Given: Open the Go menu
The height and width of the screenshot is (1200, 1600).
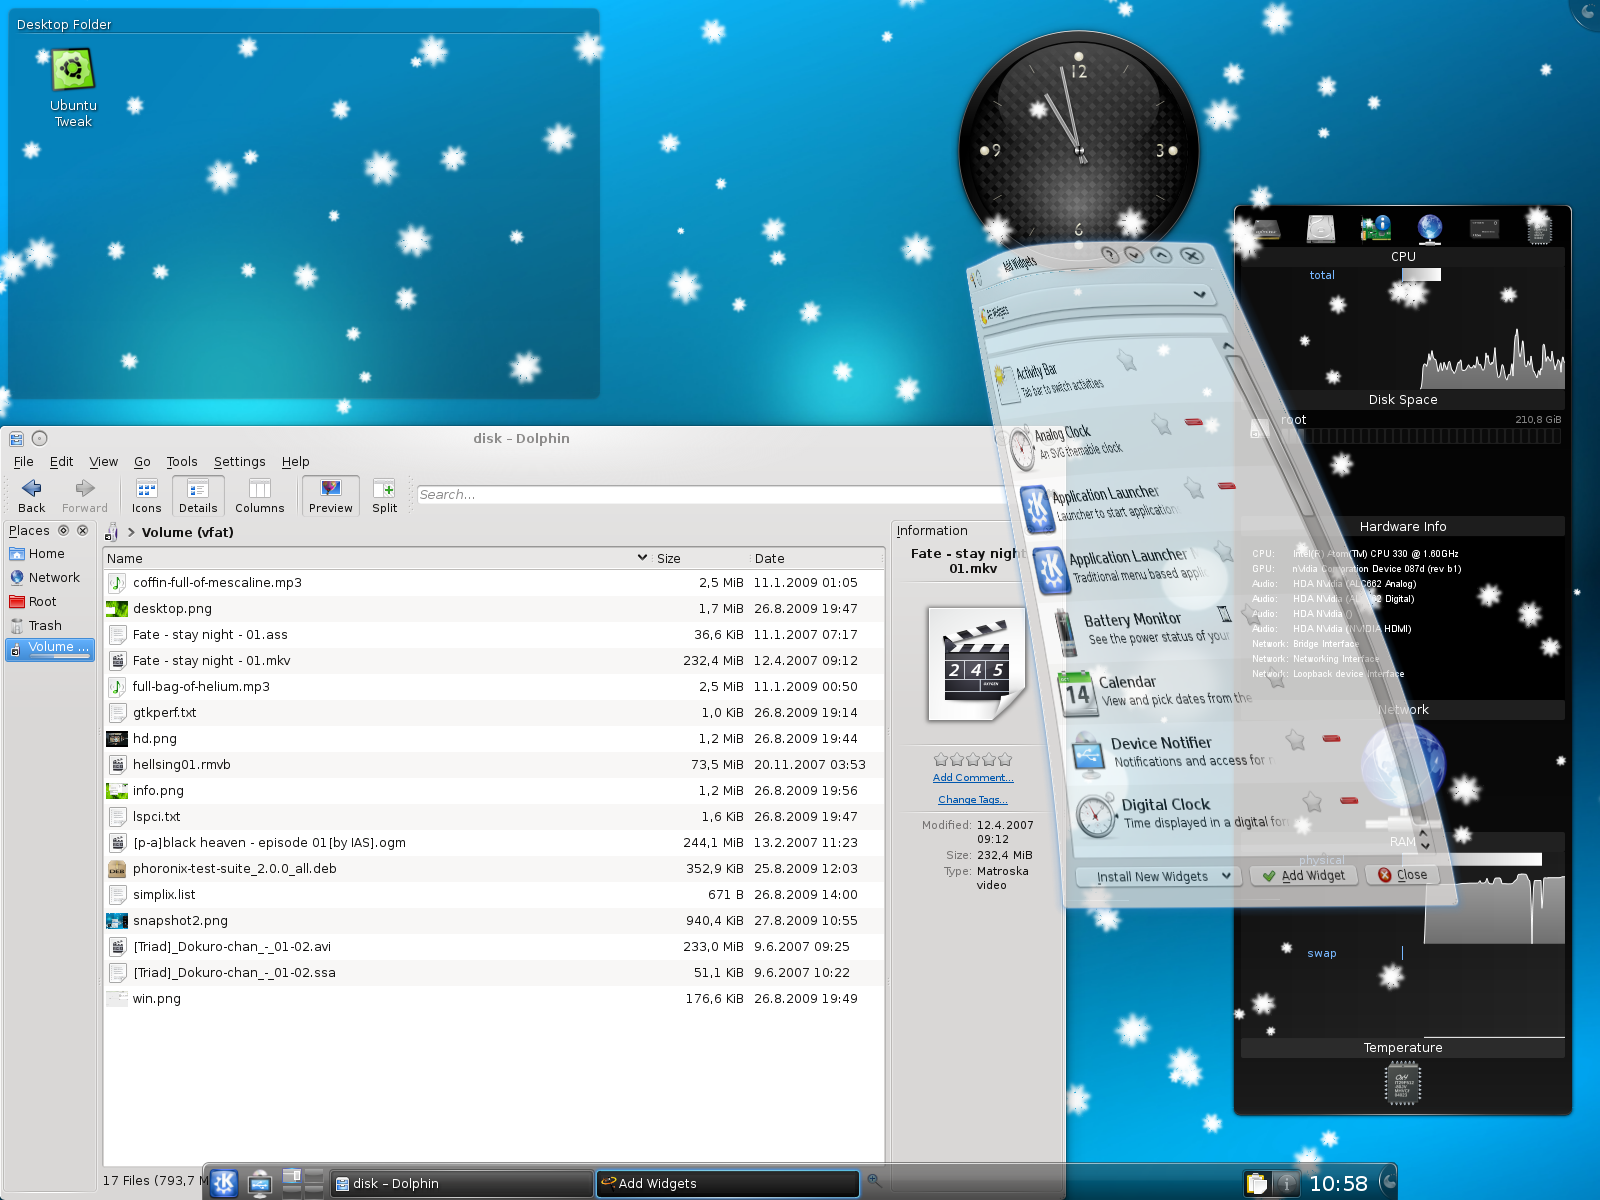Looking at the screenshot, I should point(142,461).
